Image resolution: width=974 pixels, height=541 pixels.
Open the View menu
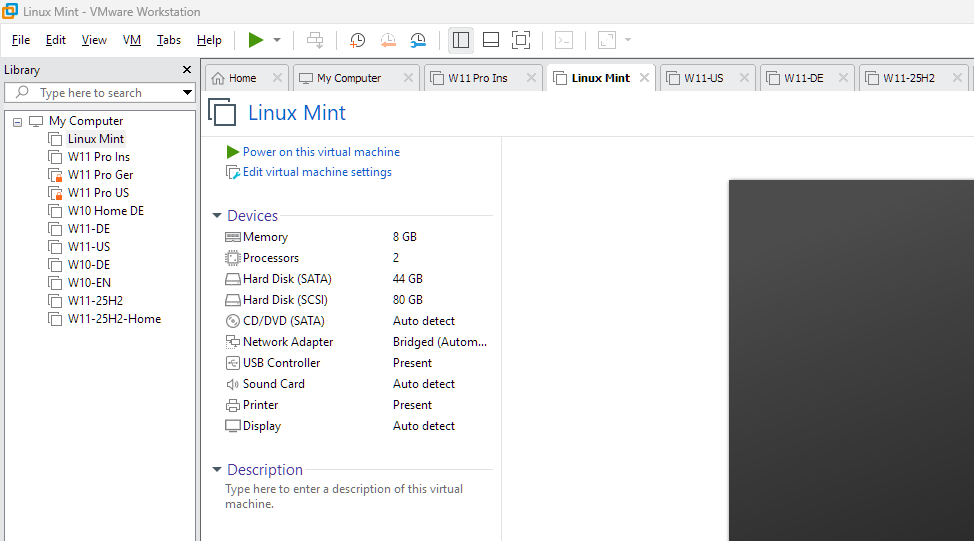tap(94, 40)
